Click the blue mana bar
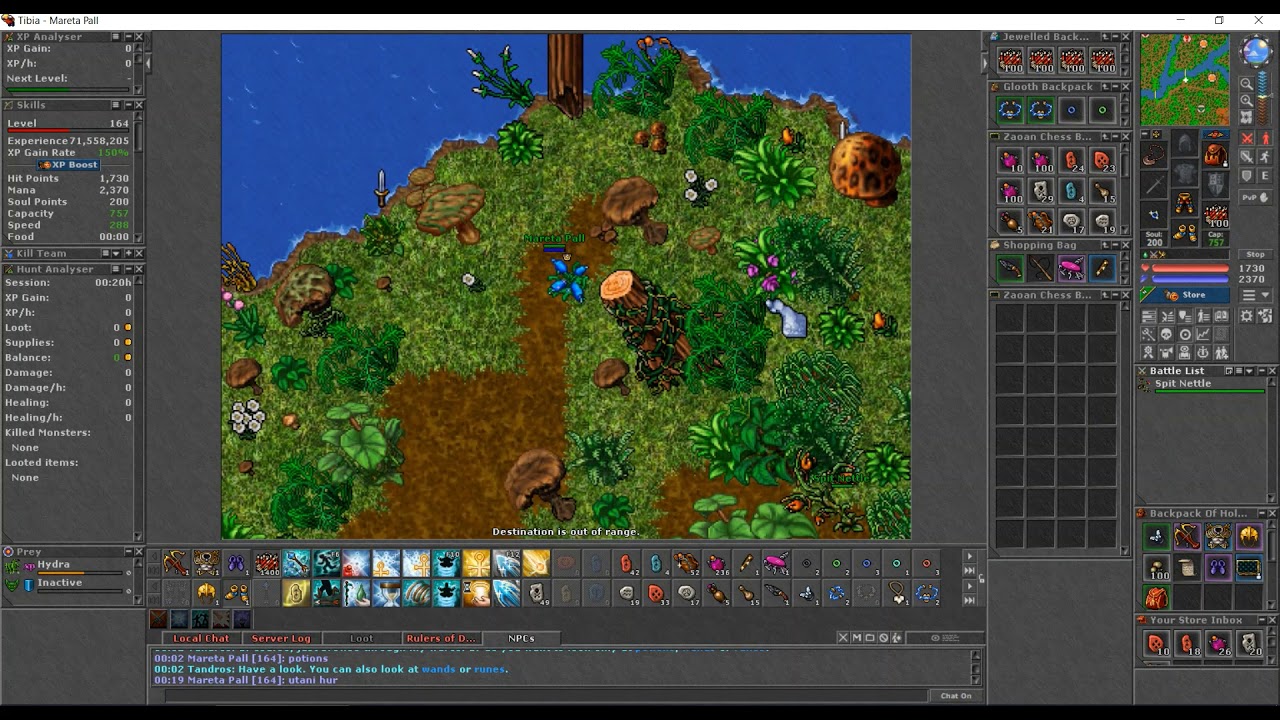This screenshot has width=1280, height=720. tap(1190, 279)
